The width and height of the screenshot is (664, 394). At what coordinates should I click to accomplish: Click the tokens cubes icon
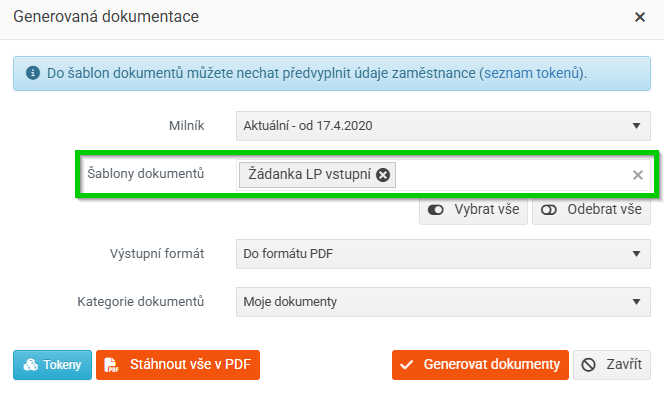[30, 365]
